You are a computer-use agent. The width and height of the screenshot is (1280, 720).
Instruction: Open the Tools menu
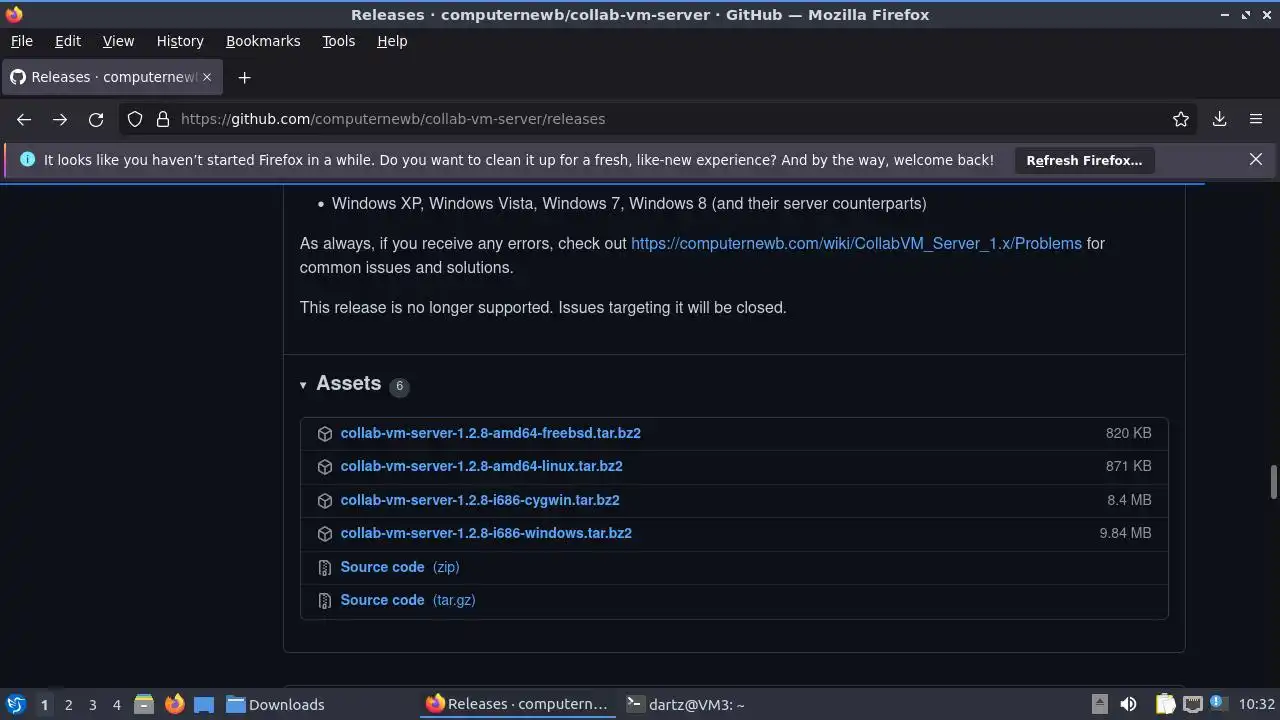point(338,41)
